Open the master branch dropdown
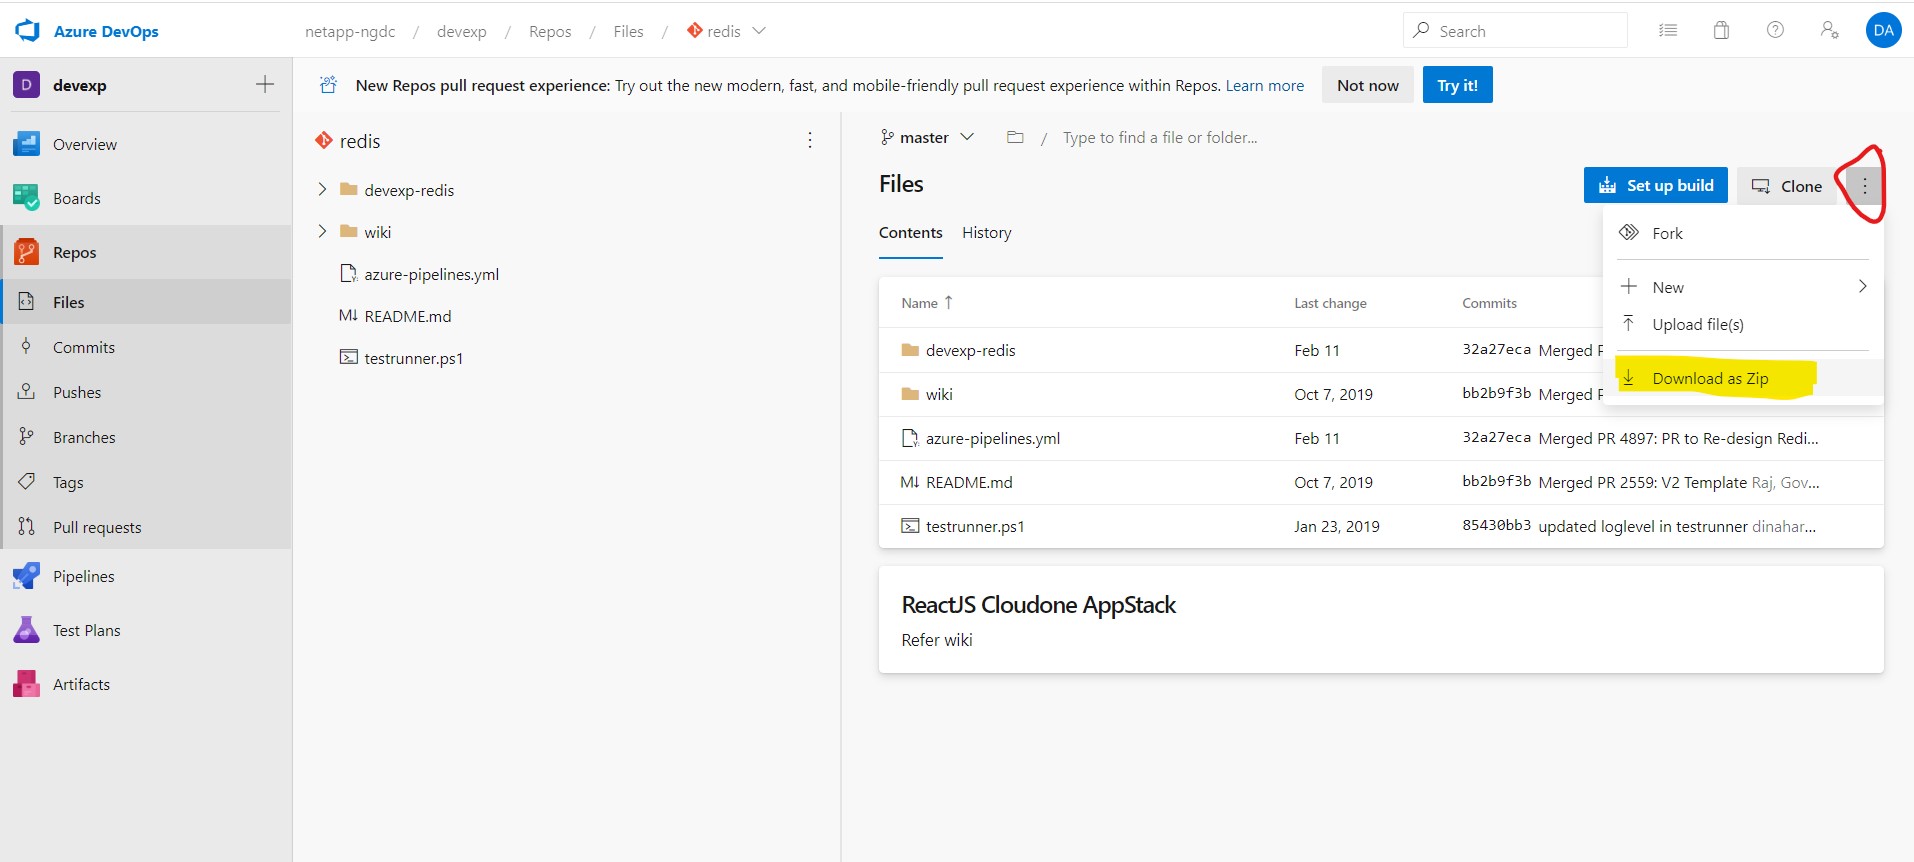This screenshot has height=862, width=1914. (x=927, y=138)
